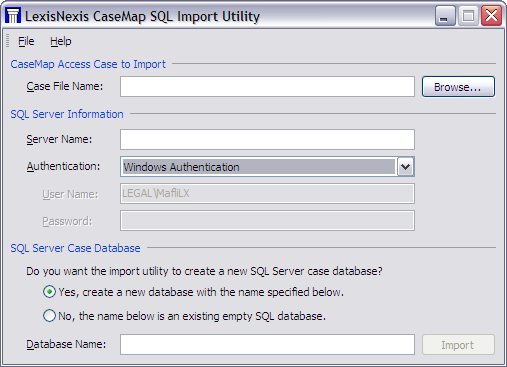The image size is (507, 367).
Task: Focus the Server Name input field
Action: pos(267,140)
